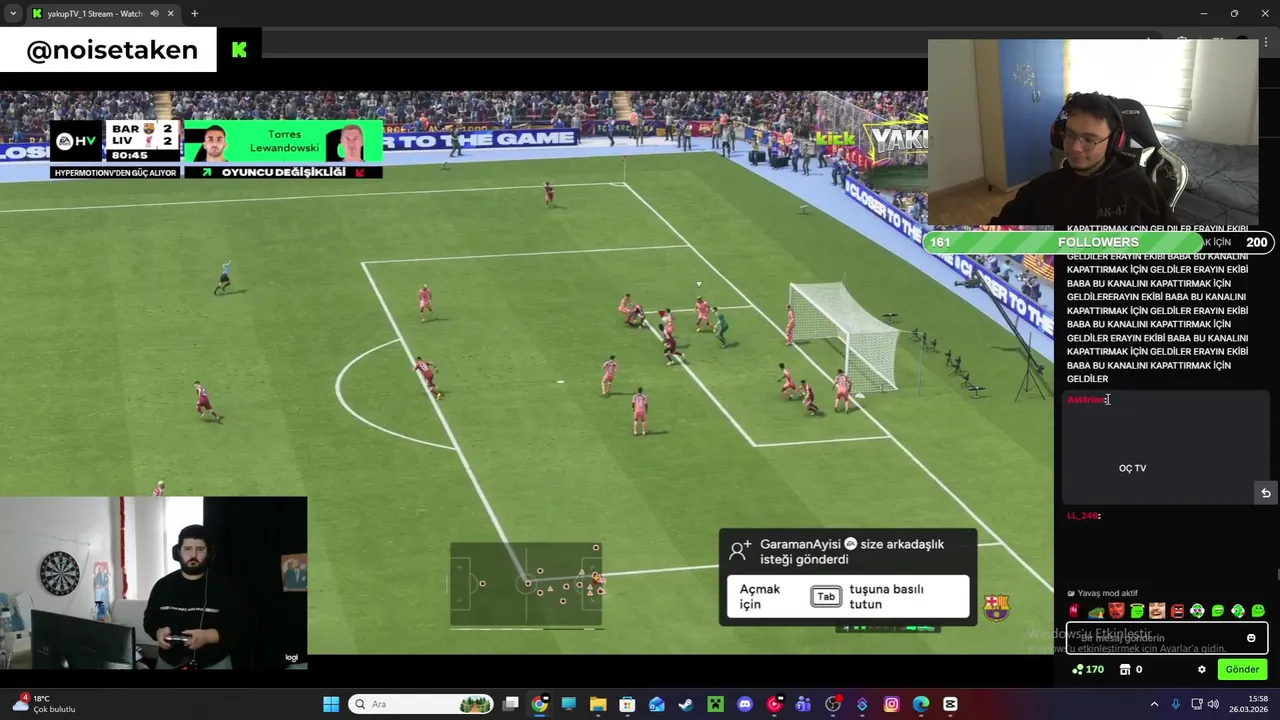Click the 'Yavaş mod aktif' notice
Screen dimensions: 1280x720
point(1103,593)
